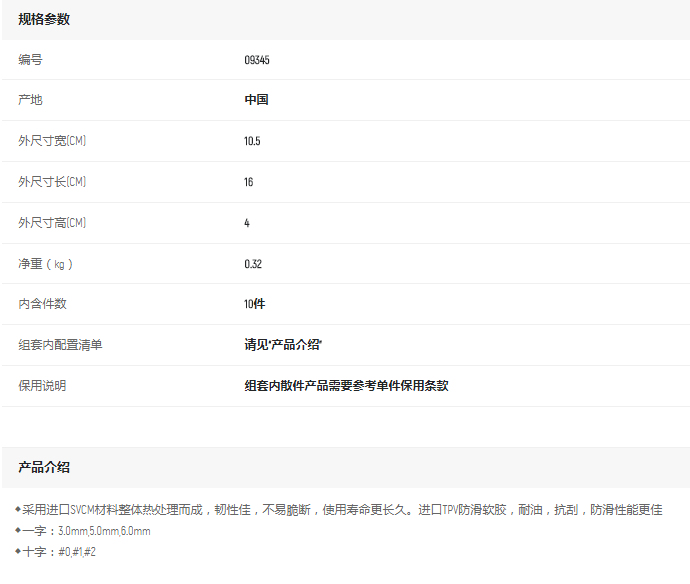Open the 请见'产品介绍' reference text
The width and height of the screenshot is (690, 584).
(x=283, y=345)
